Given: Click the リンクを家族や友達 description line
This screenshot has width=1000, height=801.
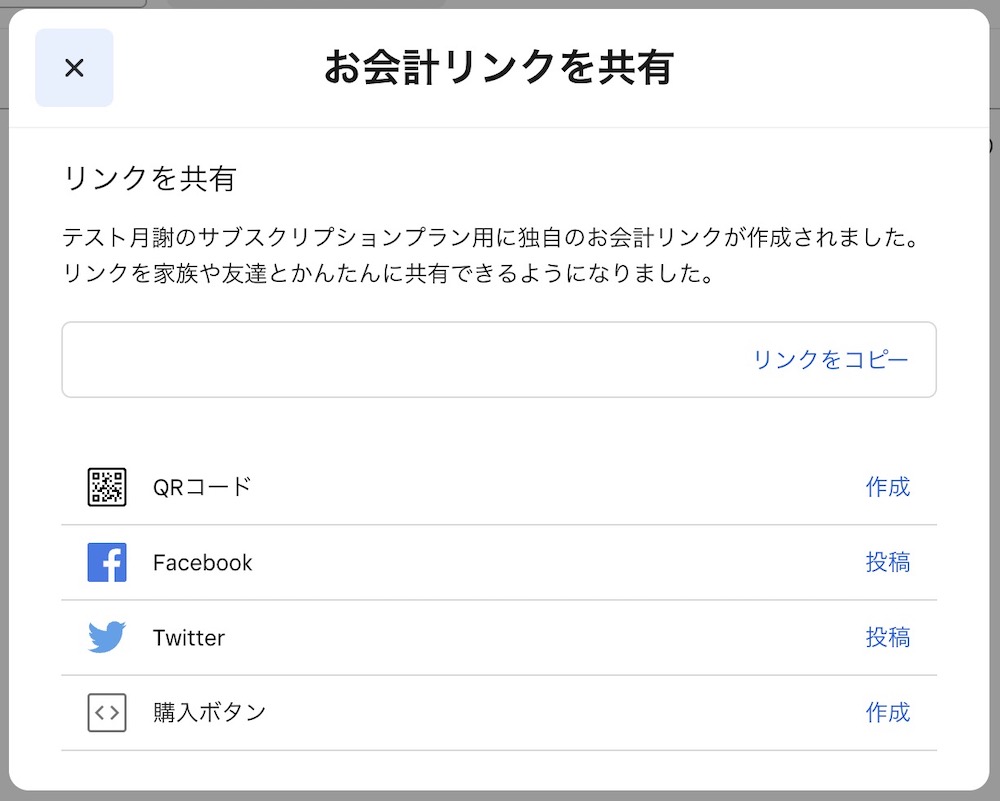Looking at the screenshot, I should (x=388, y=273).
